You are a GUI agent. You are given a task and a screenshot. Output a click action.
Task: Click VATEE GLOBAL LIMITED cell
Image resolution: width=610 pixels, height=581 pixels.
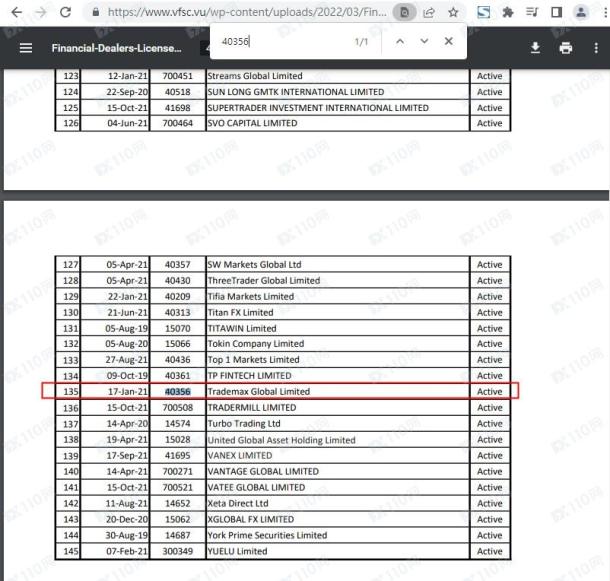(x=337, y=487)
